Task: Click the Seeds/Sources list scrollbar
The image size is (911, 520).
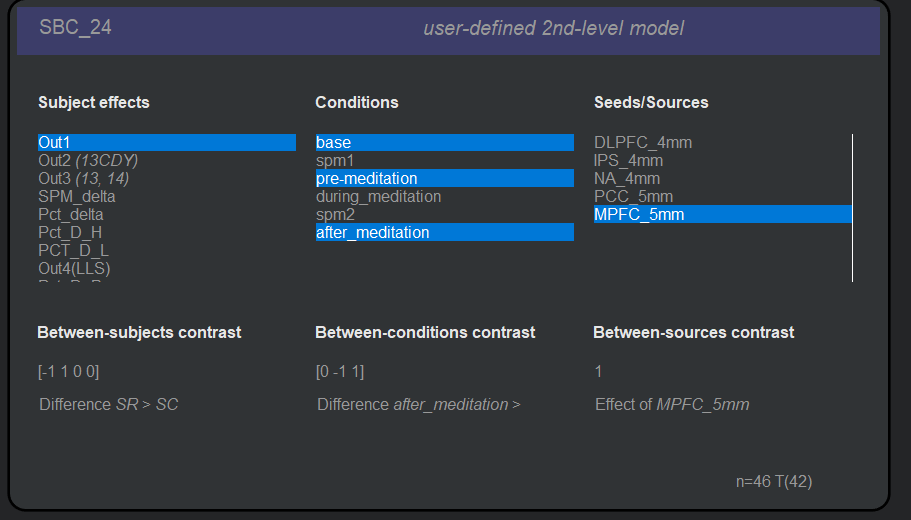Action: coord(852,208)
